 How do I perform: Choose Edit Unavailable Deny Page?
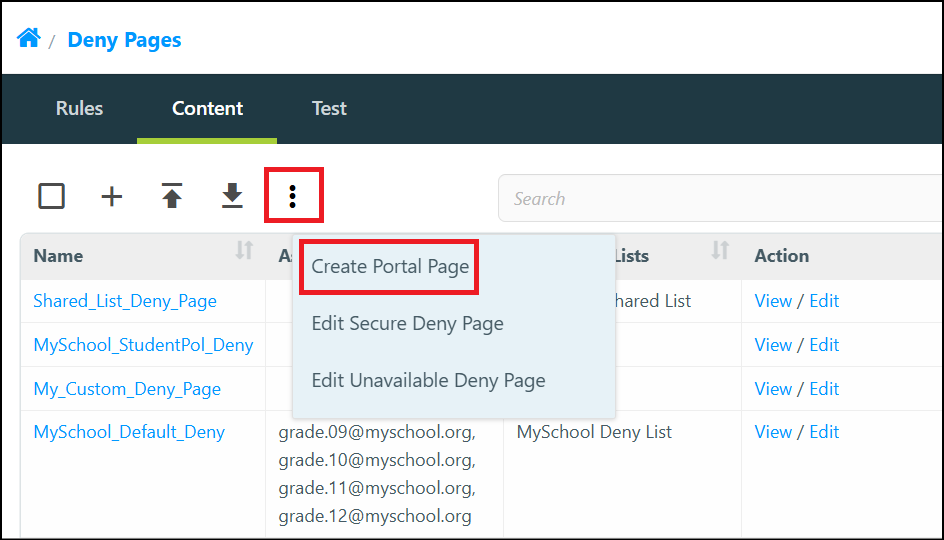pos(429,380)
